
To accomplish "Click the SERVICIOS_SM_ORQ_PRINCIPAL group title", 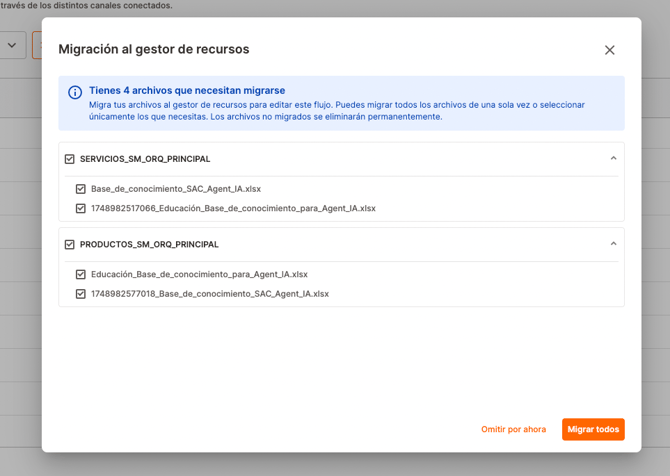I will point(145,159).
